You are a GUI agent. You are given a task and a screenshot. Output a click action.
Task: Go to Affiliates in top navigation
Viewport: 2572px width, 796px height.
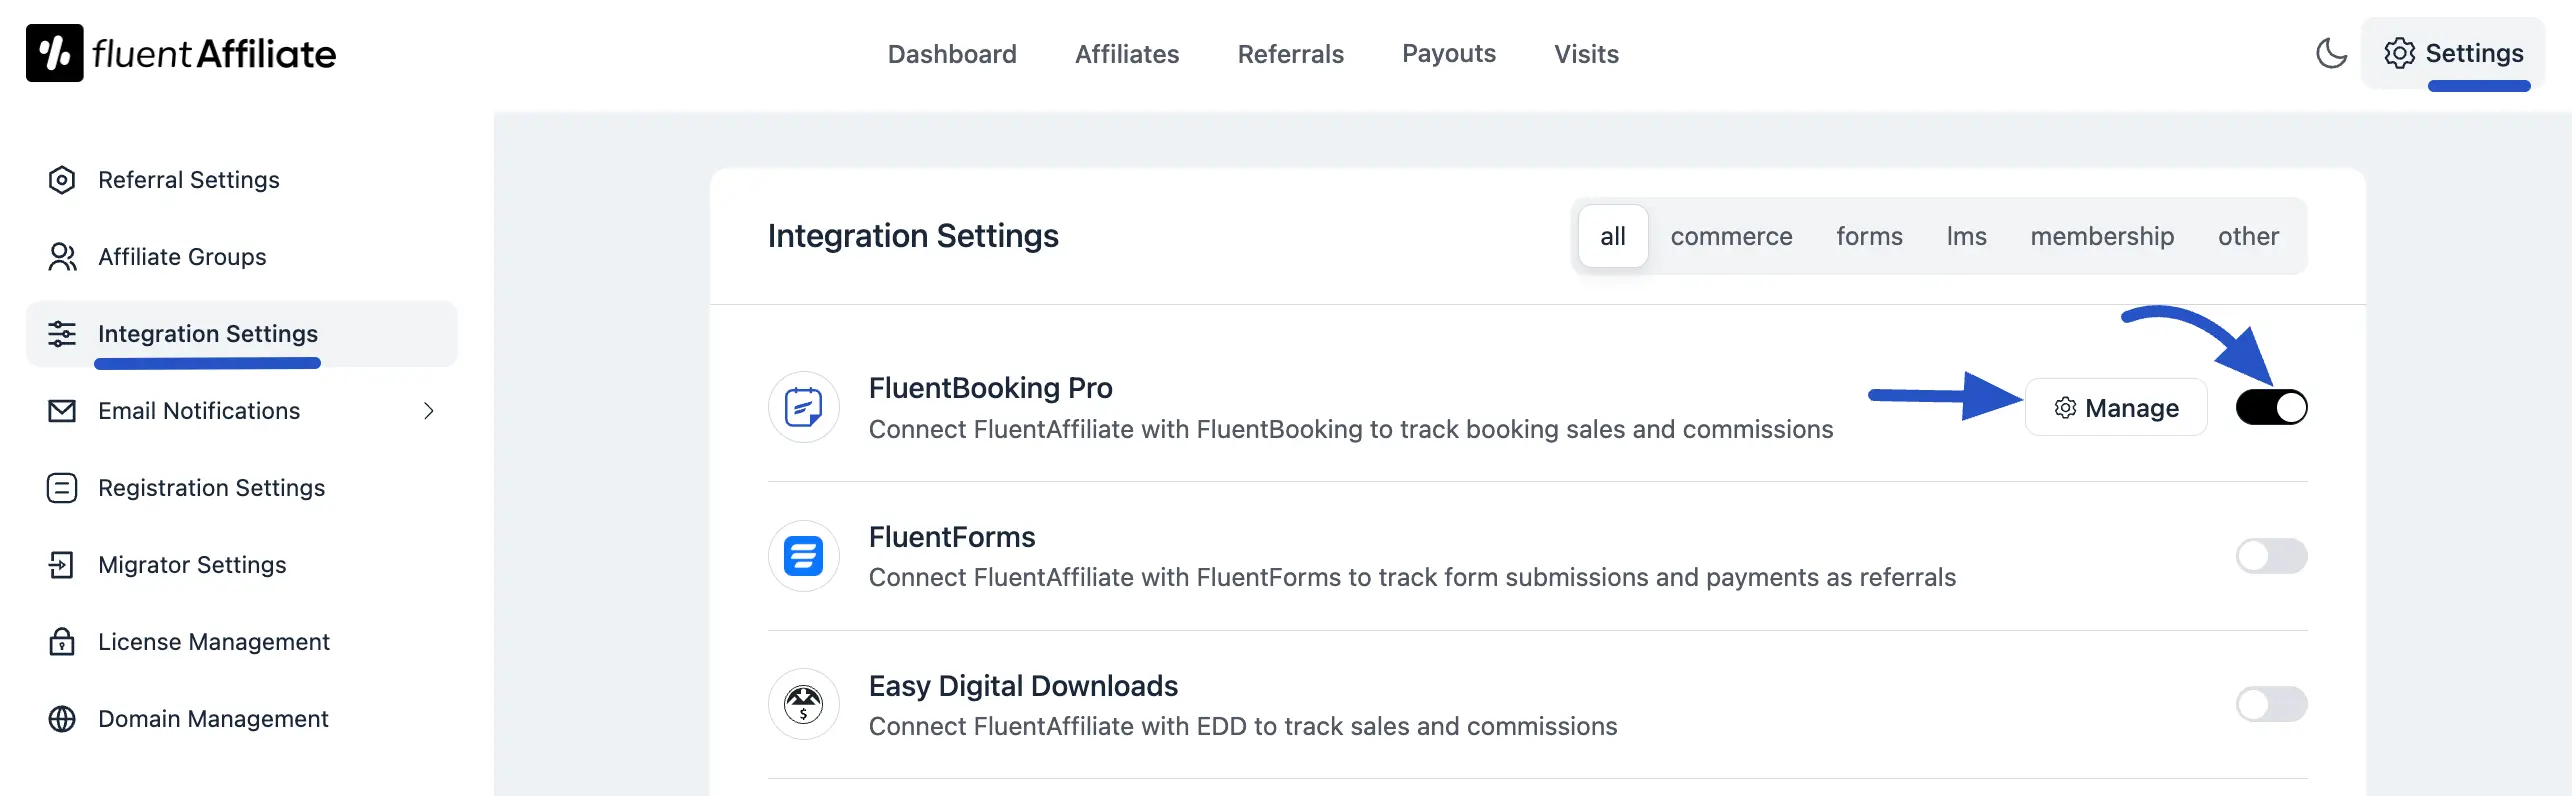(x=1127, y=54)
